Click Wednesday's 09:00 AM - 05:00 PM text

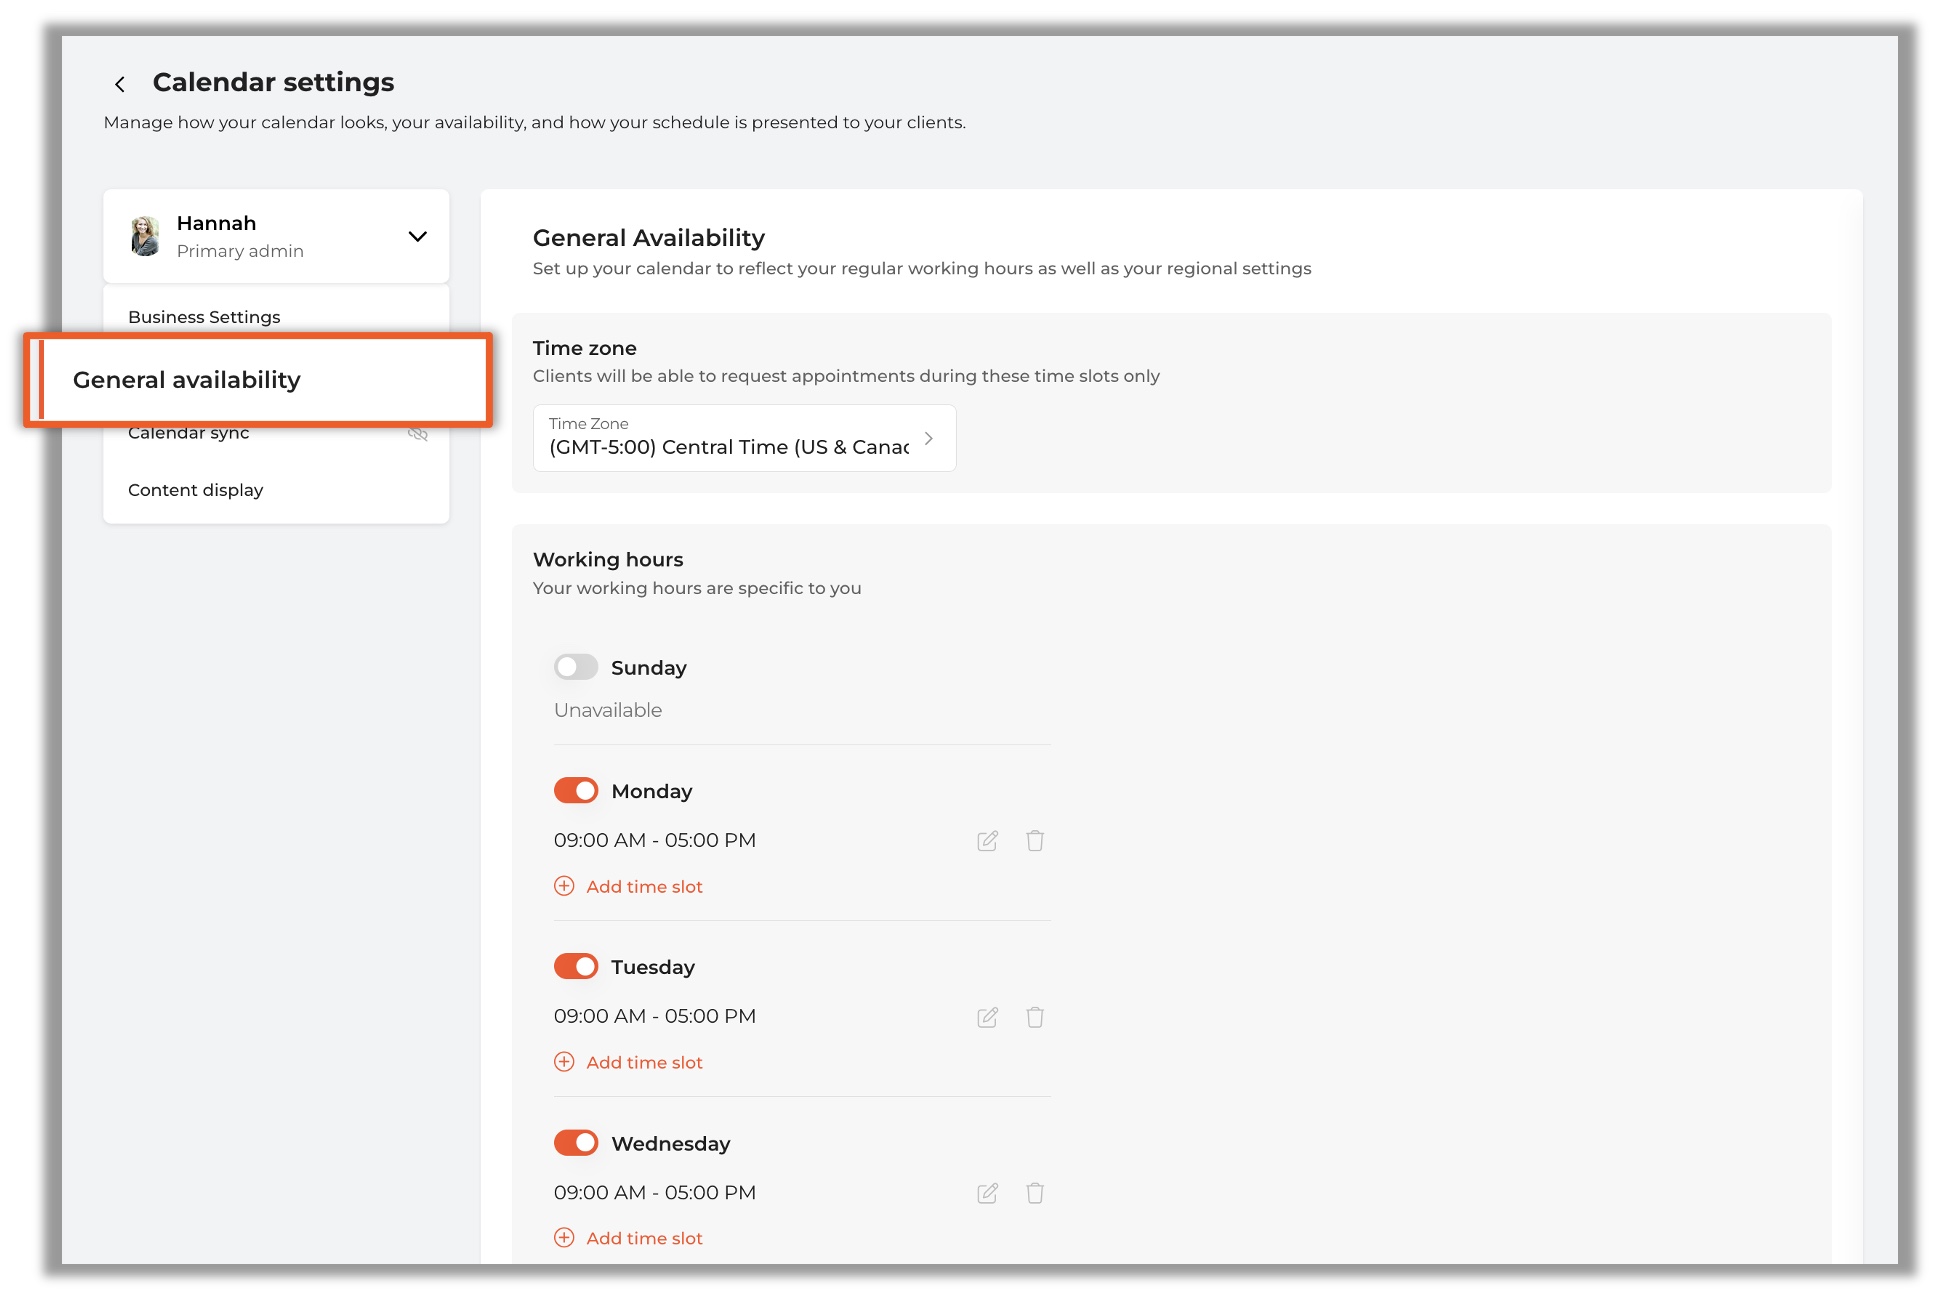(x=655, y=1193)
